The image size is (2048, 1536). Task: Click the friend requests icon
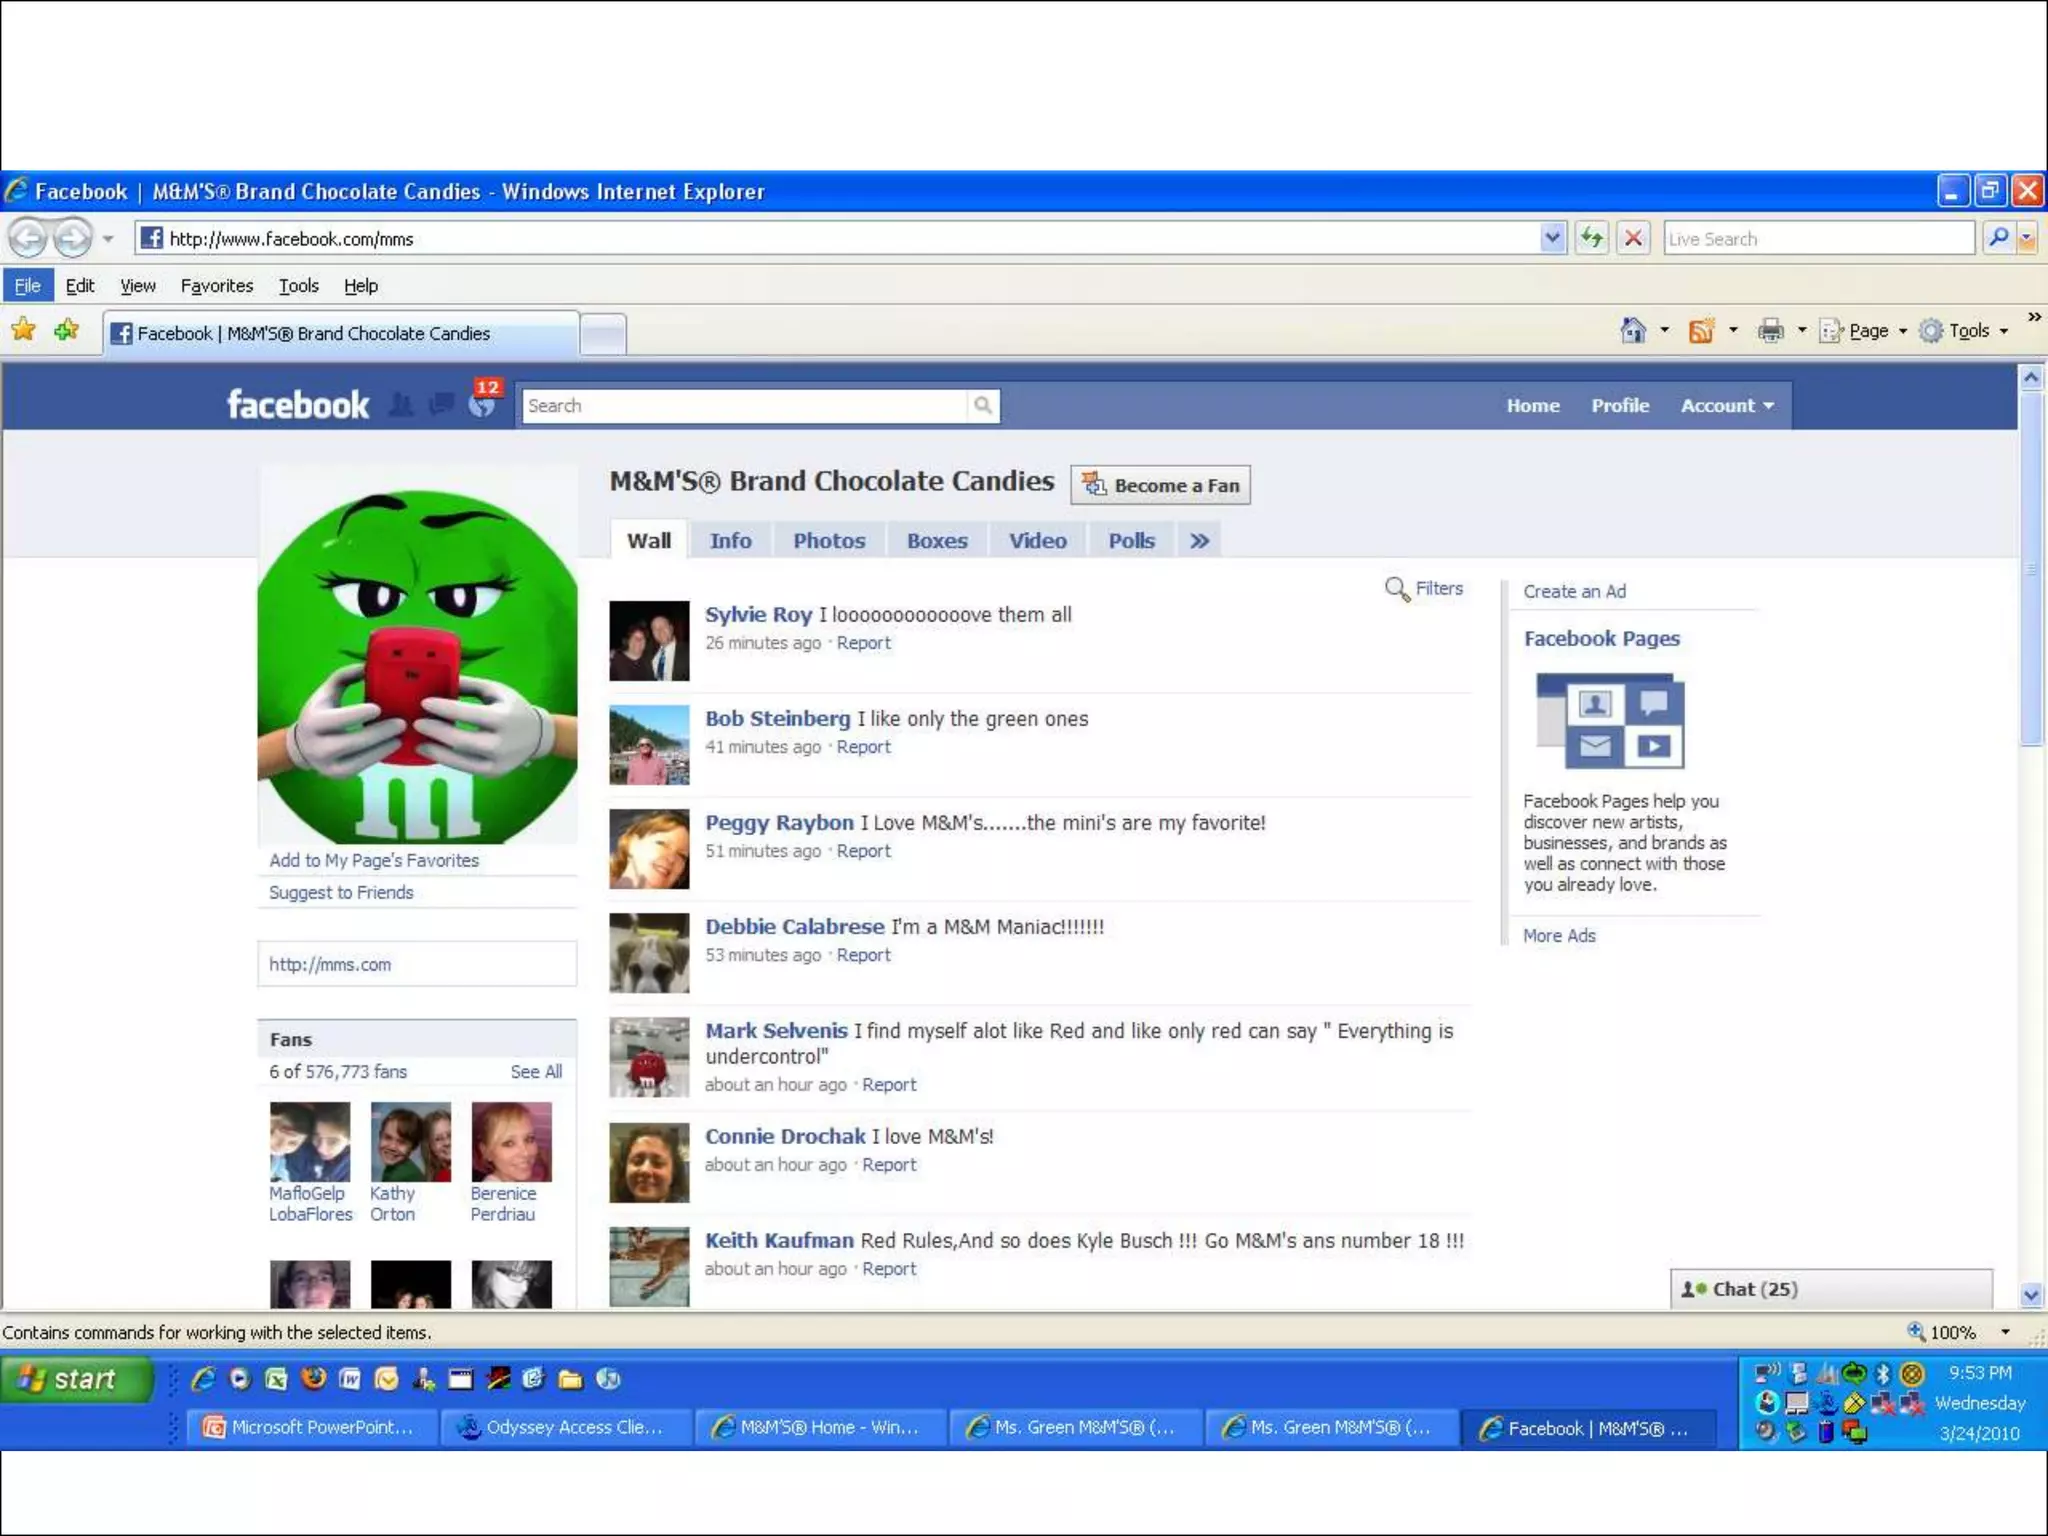tap(401, 405)
